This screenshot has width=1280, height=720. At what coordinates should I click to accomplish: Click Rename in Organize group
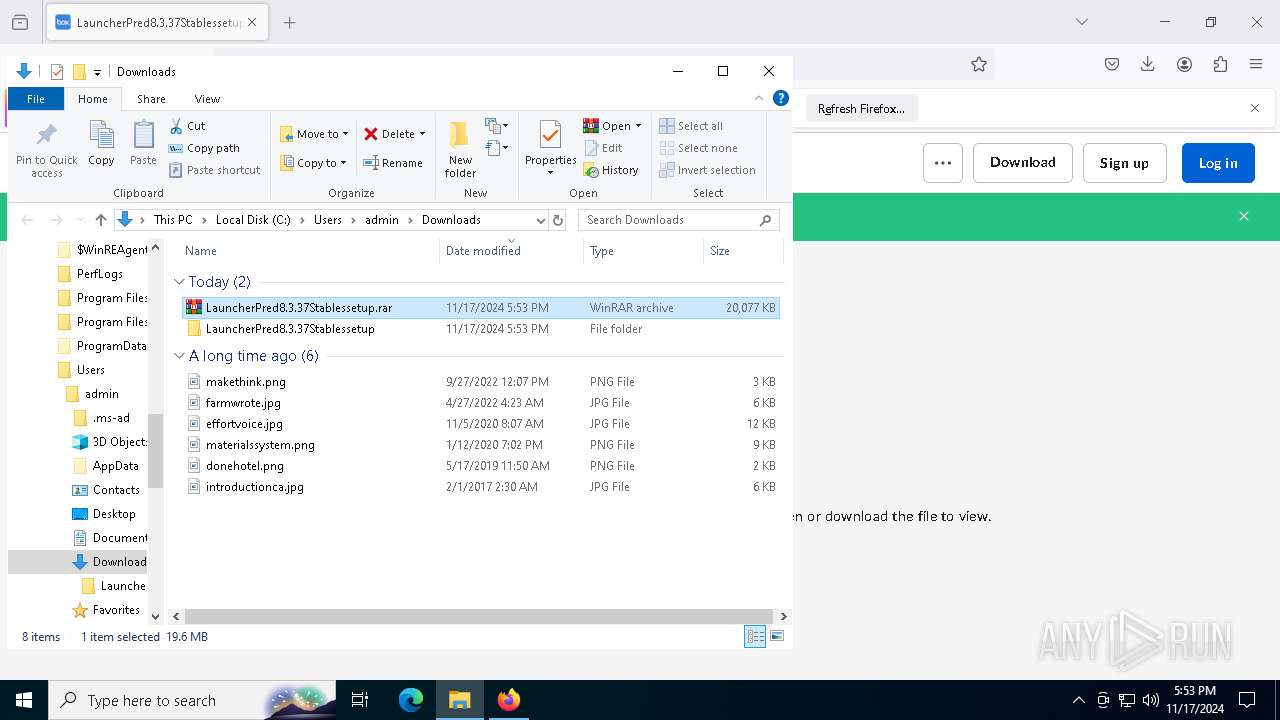coord(392,163)
